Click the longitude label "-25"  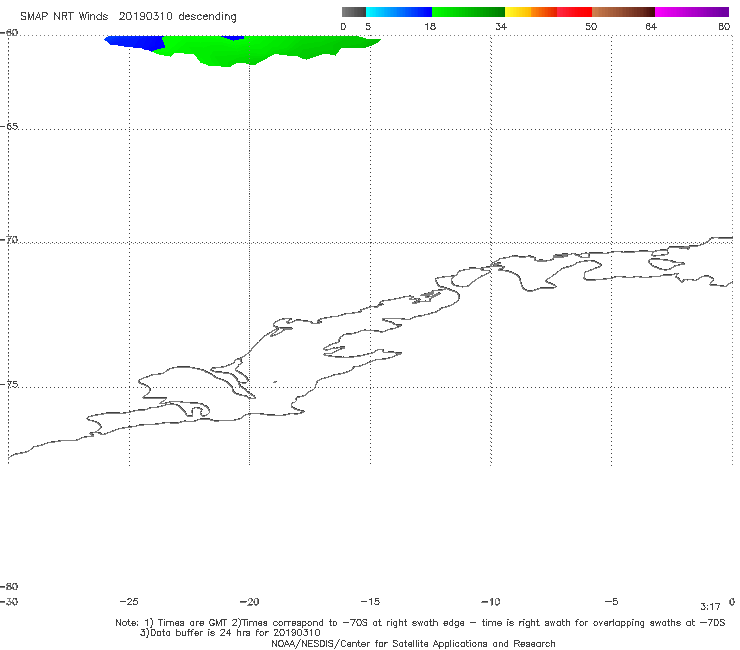point(129,602)
